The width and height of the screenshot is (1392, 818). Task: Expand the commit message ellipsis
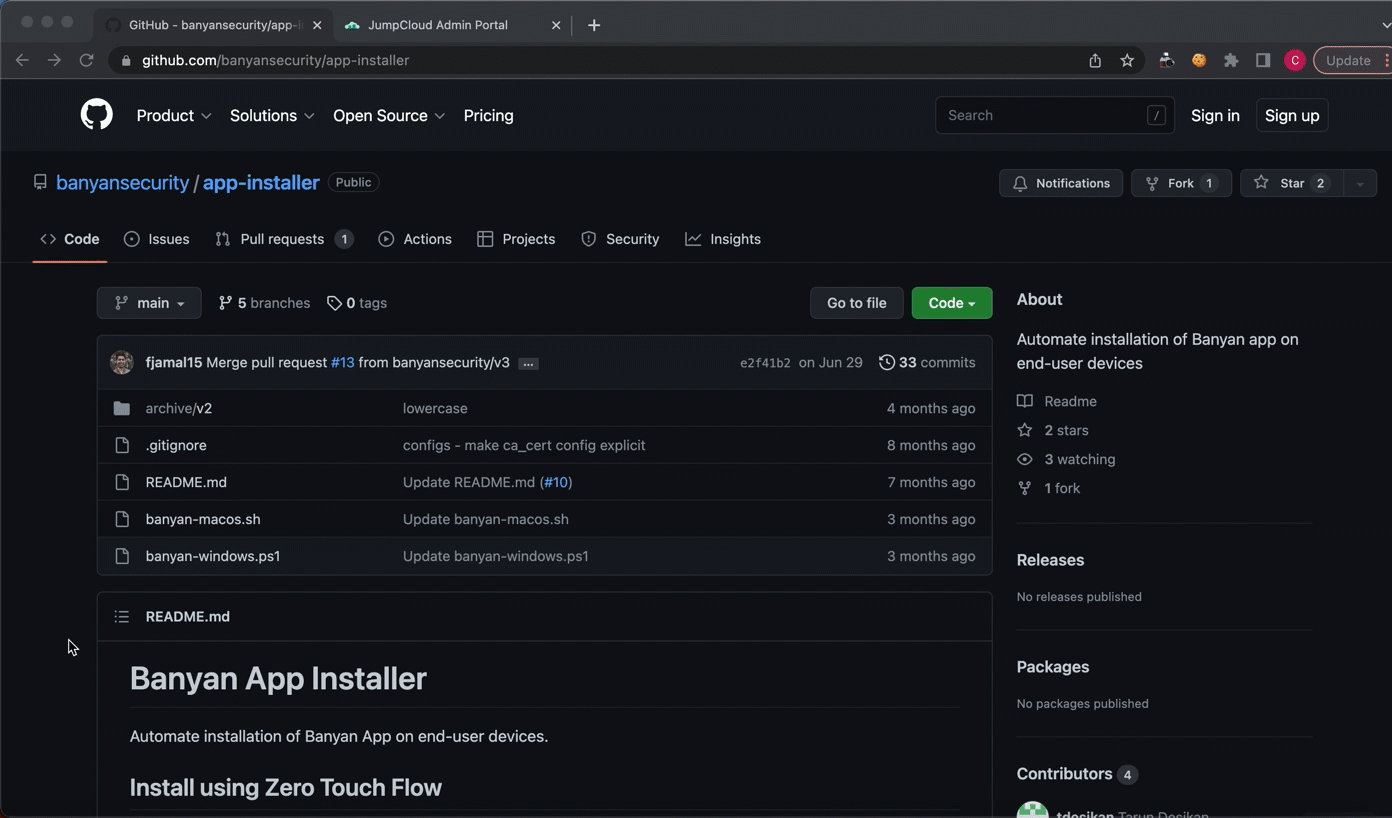tap(528, 364)
